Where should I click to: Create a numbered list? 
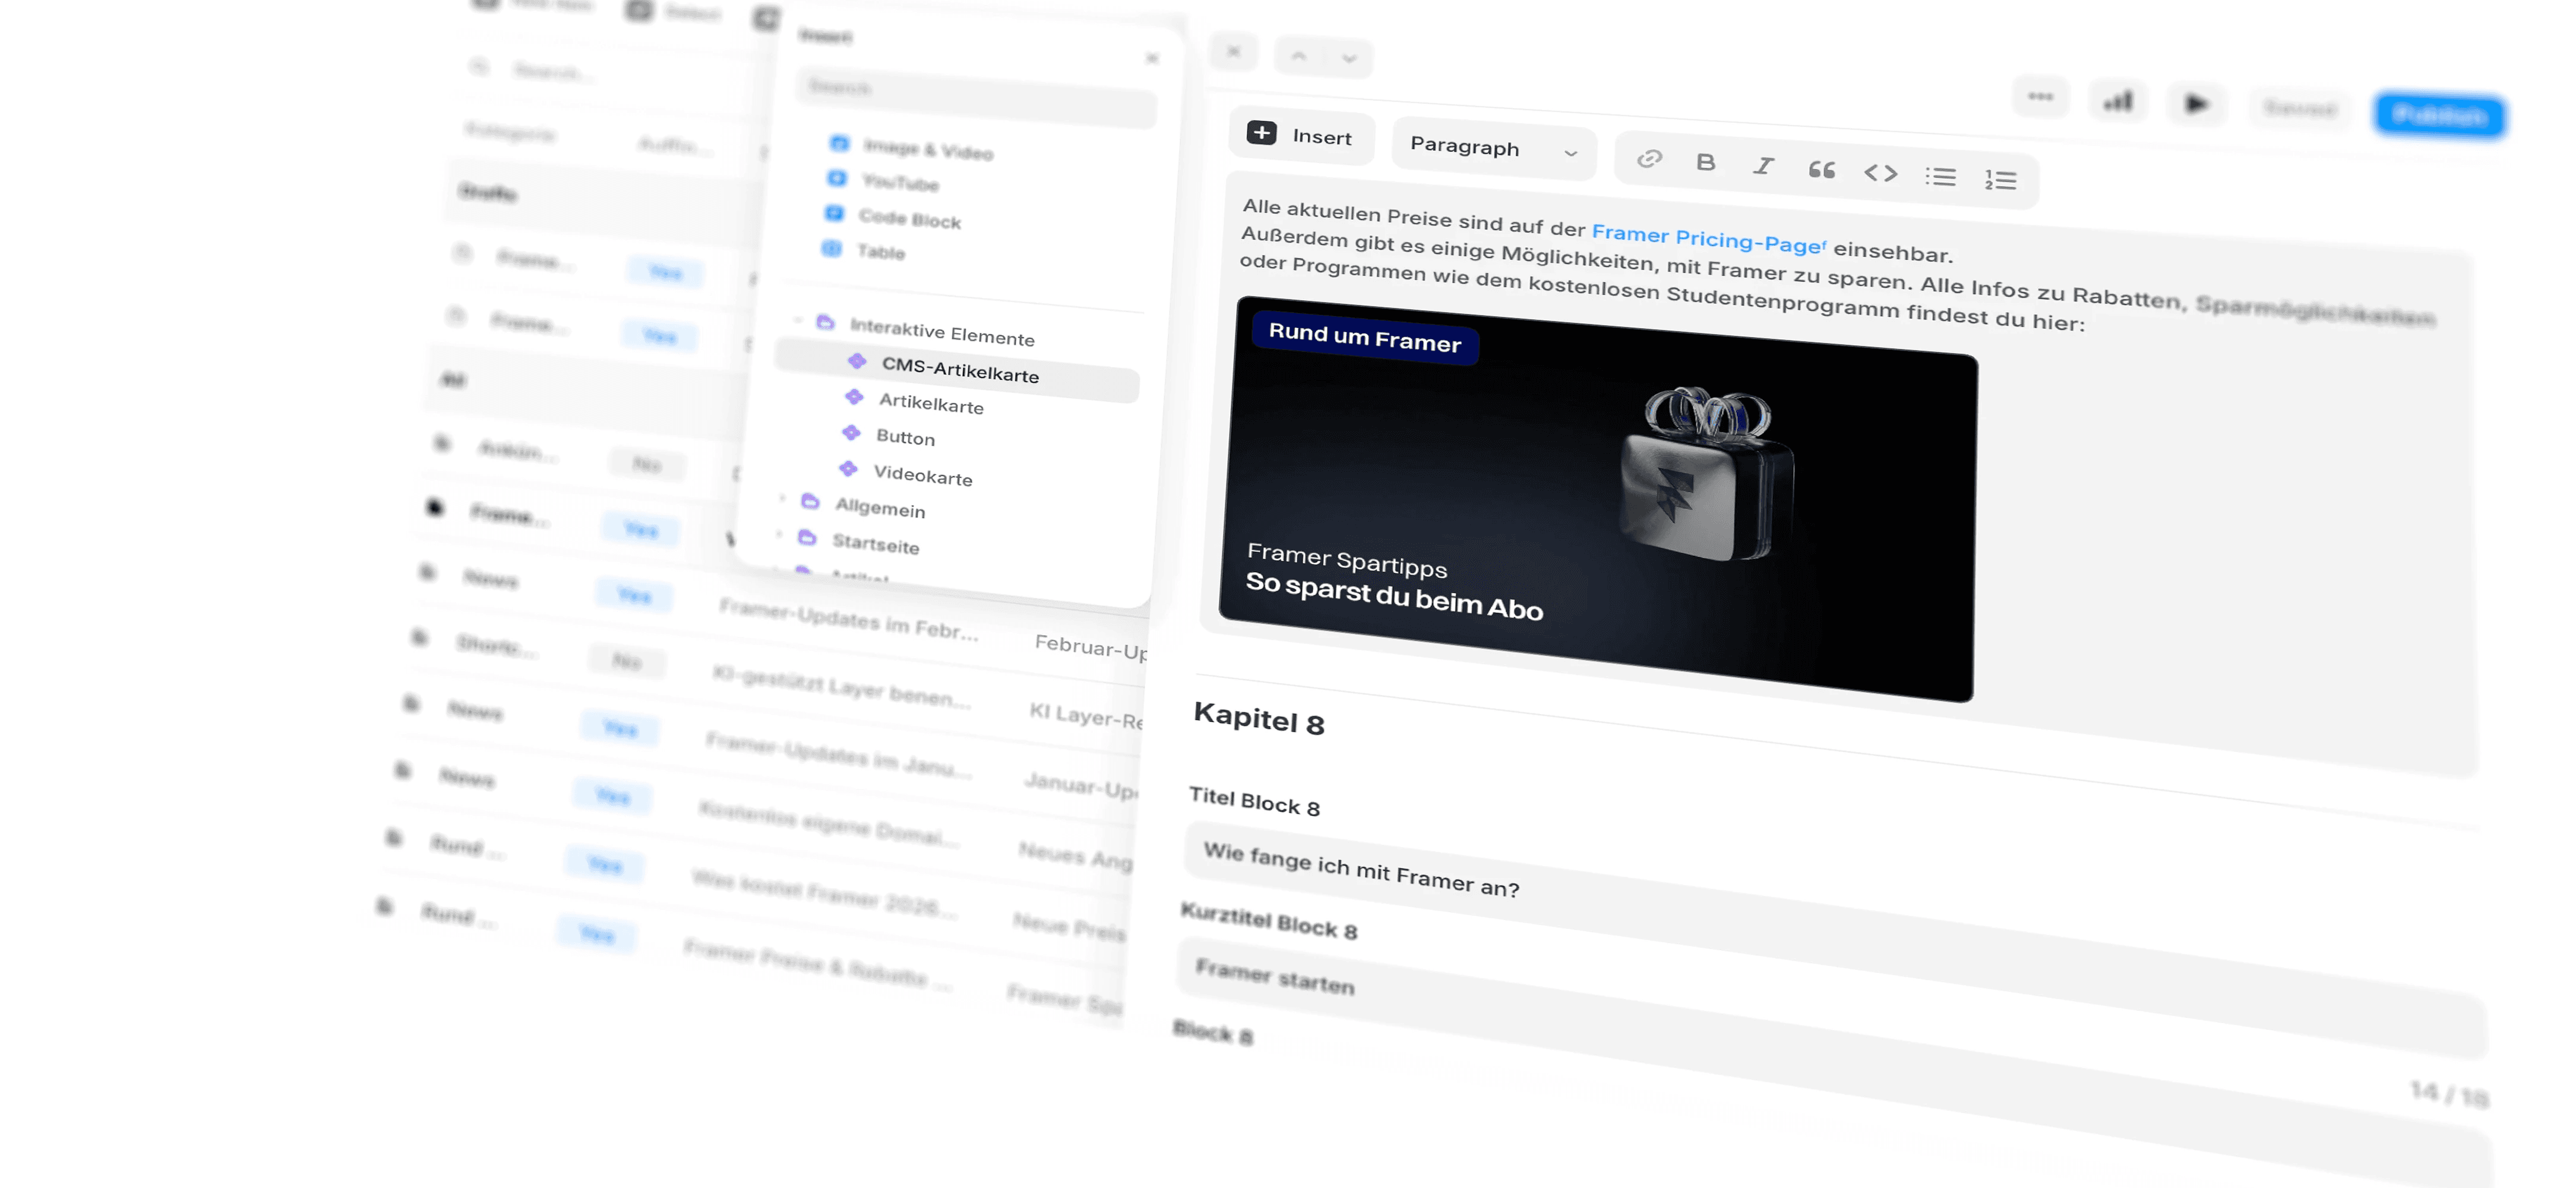2000,180
